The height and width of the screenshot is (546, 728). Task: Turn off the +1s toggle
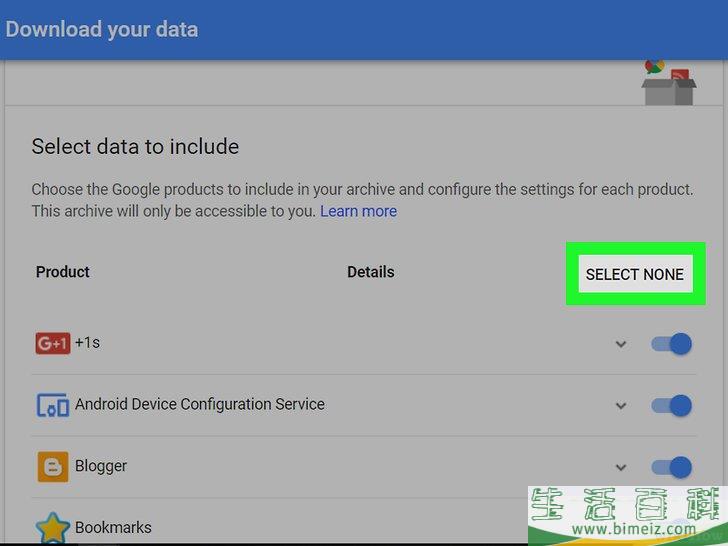(x=671, y=344)
